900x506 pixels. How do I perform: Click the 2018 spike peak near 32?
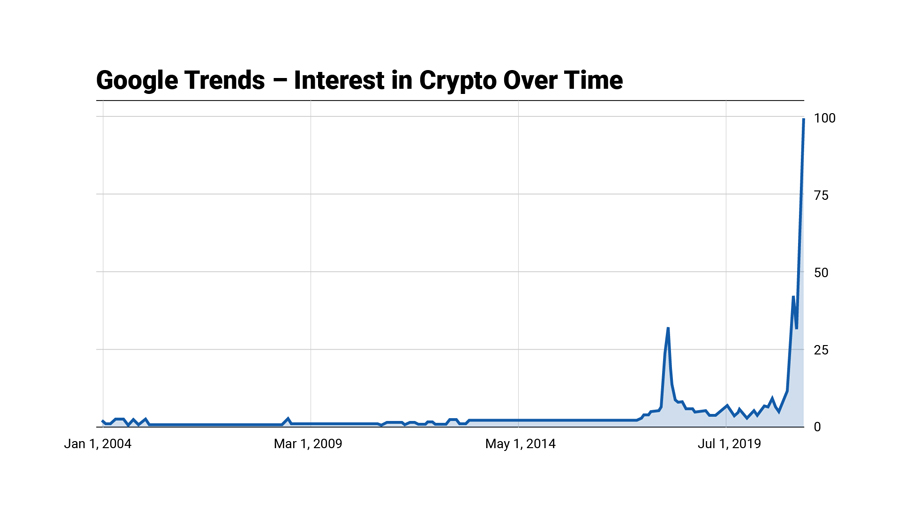tap(668, 328)
